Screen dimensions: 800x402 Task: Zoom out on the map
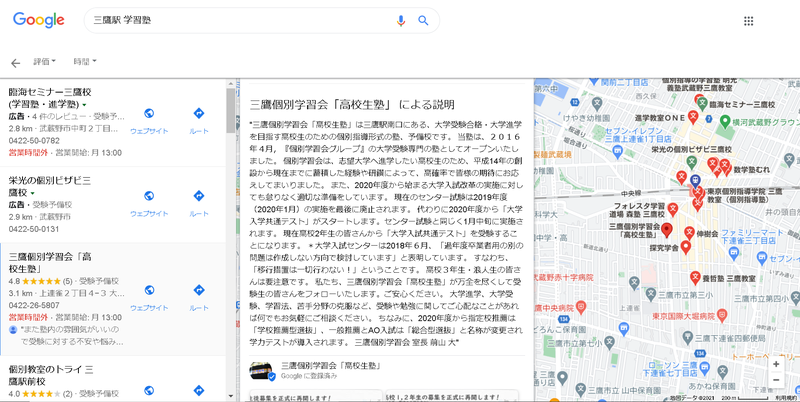coord(776,380)
